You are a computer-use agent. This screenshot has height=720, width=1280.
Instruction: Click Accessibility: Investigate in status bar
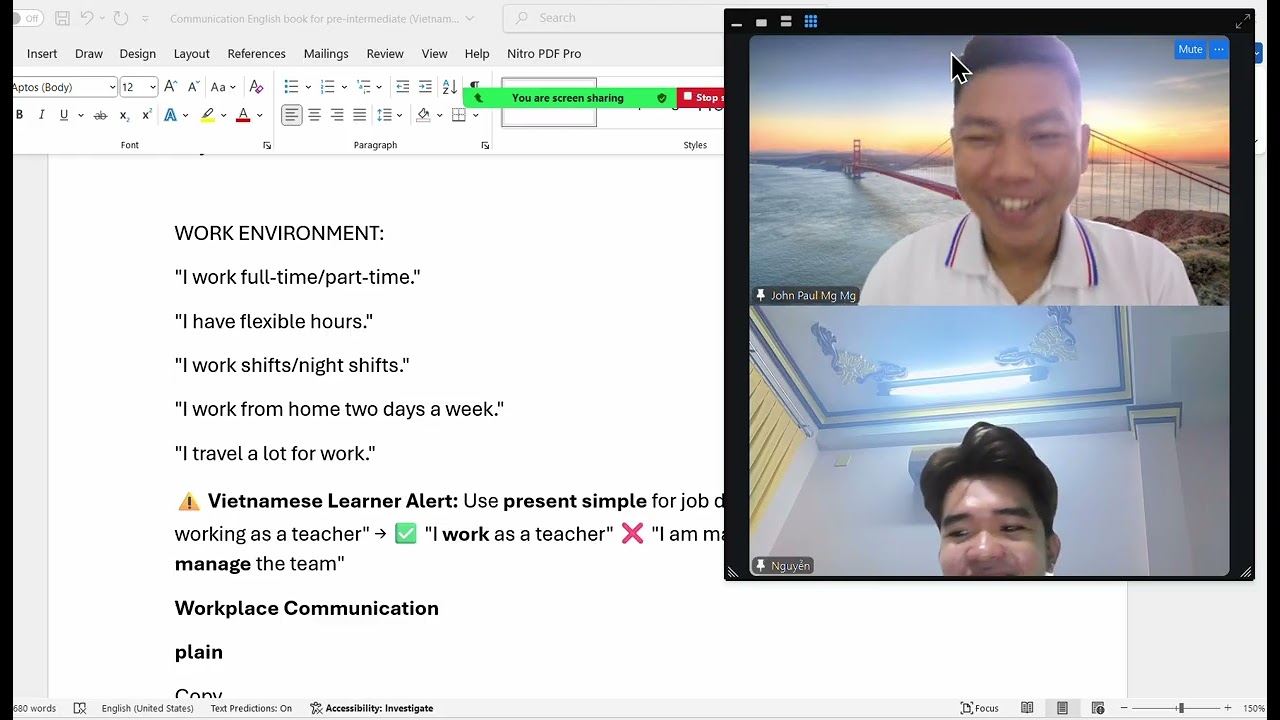tap(371, 708)
